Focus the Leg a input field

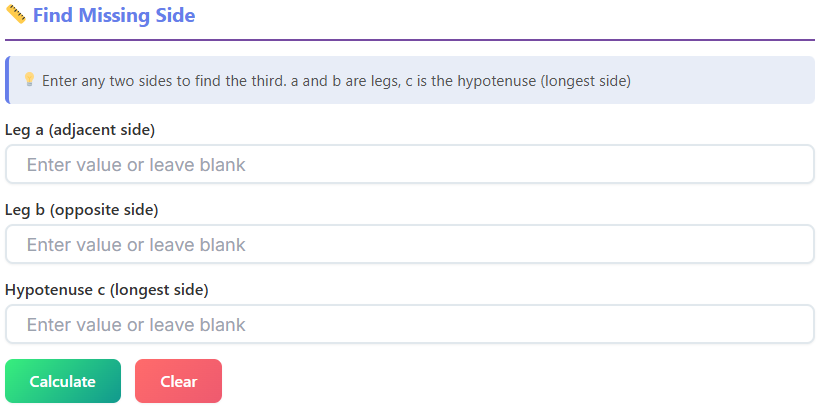[410, 165]
